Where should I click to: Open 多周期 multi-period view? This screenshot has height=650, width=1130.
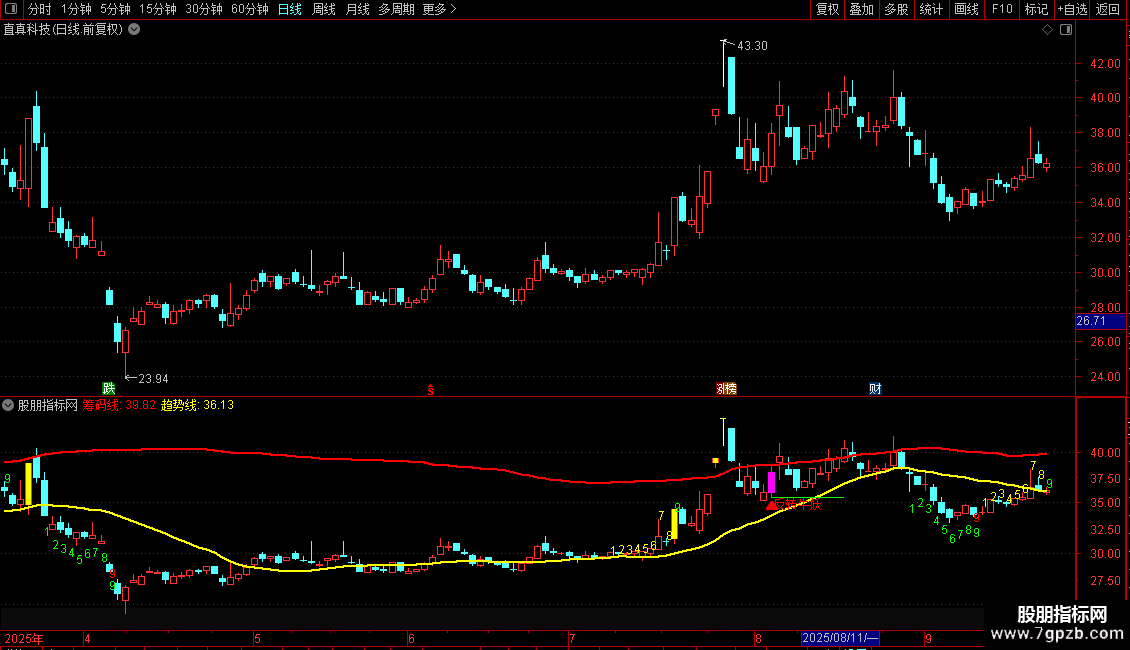[x=396, y=9]
